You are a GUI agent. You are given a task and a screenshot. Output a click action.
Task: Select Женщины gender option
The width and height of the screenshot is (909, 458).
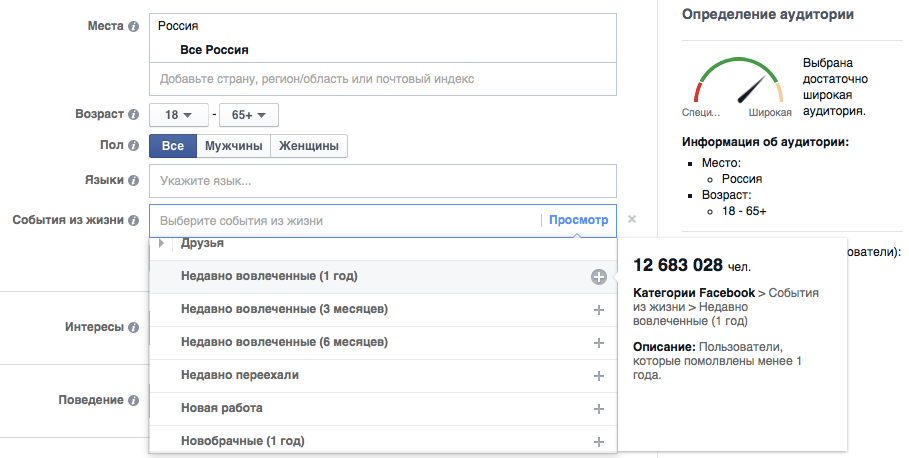pos(309,146)
